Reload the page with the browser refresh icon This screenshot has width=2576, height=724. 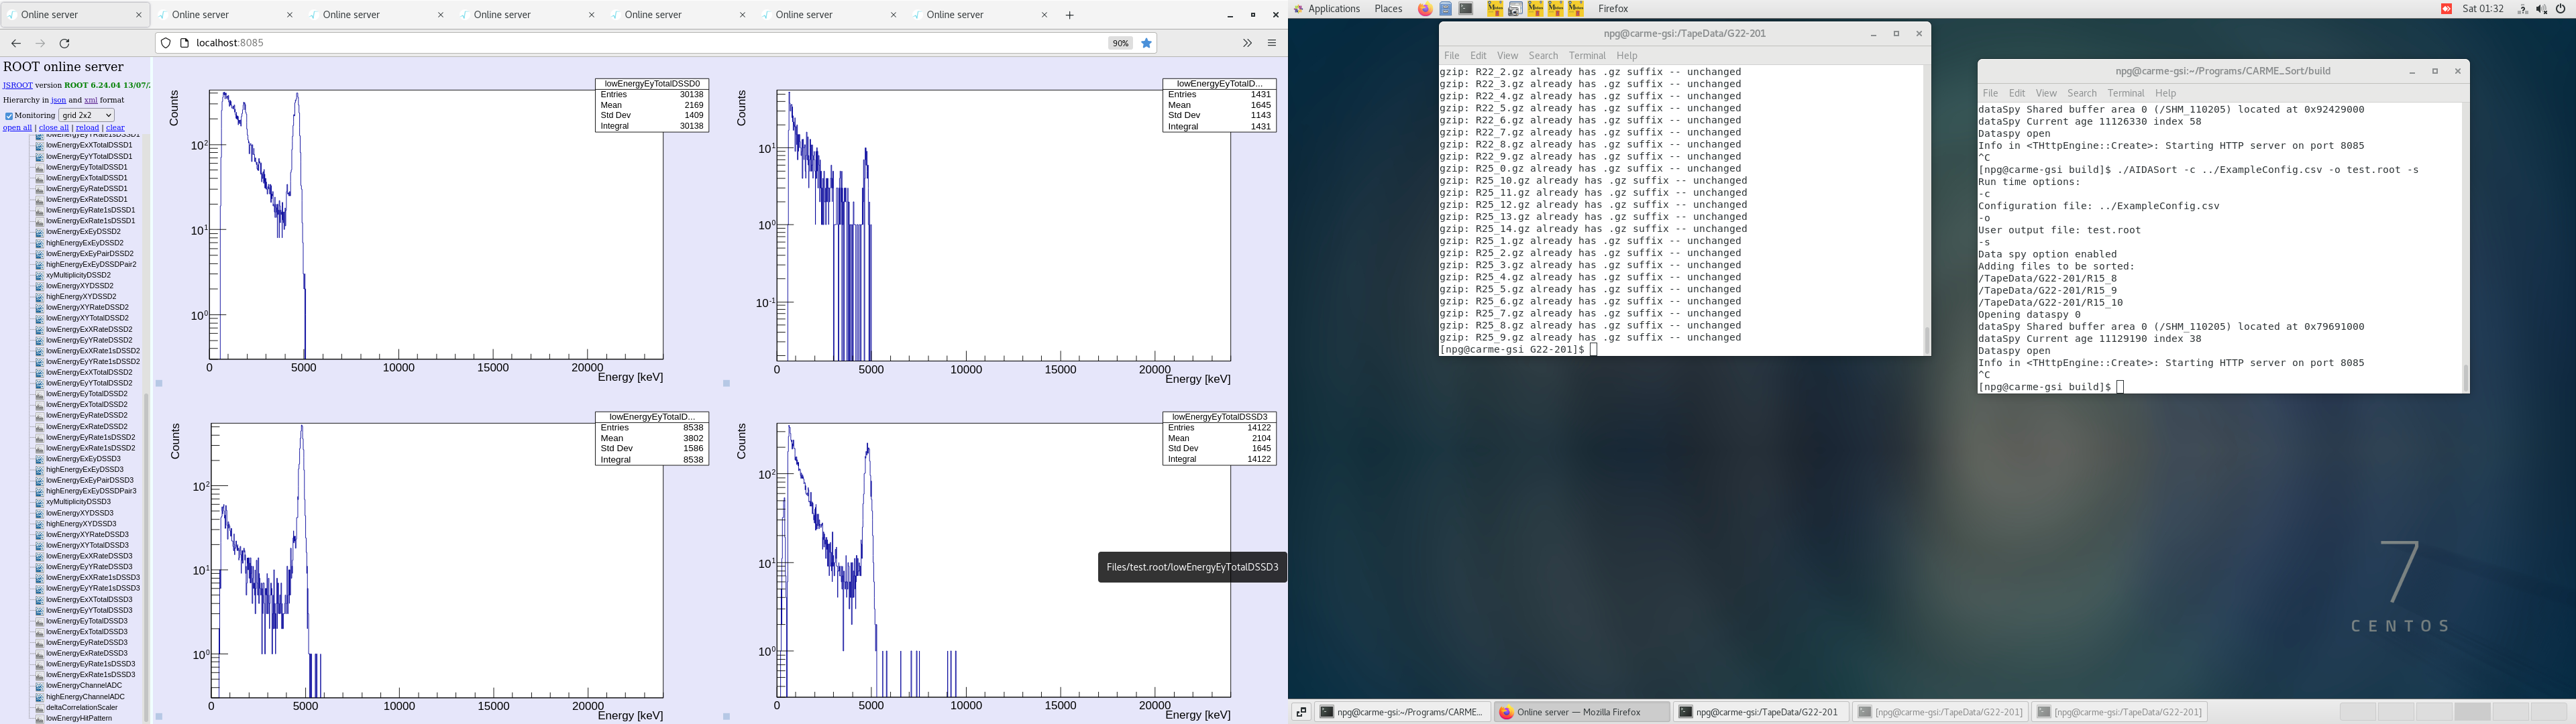(x=65, y=43)
